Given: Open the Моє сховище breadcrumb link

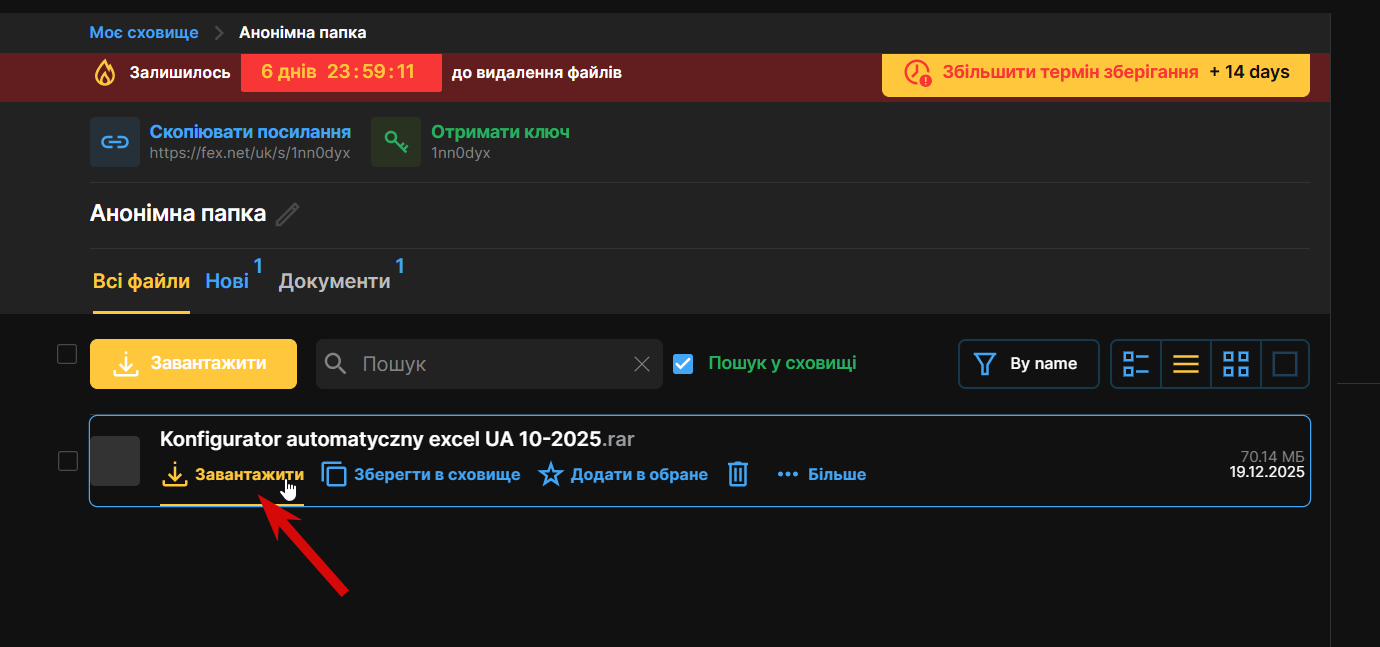Looking at the screenshot, I should [x=144, y=33].
